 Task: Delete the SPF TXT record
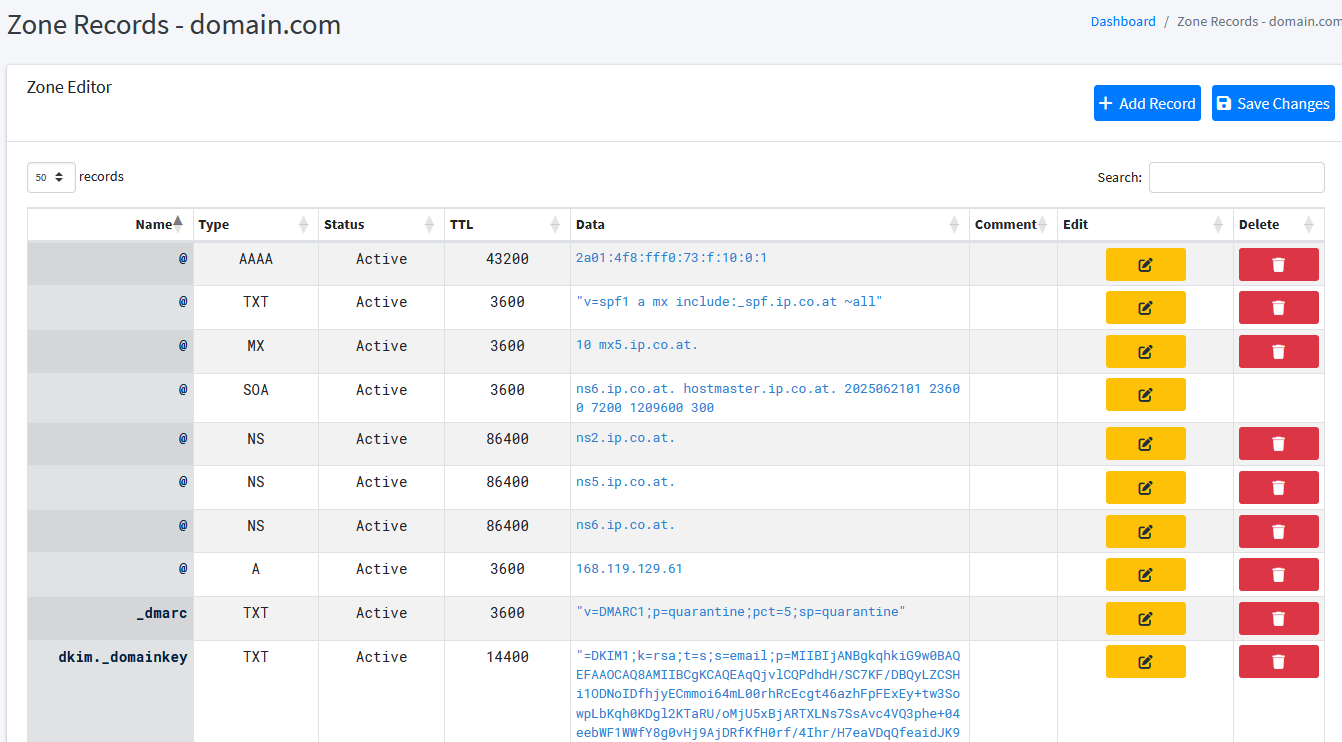pos(1278,308)
